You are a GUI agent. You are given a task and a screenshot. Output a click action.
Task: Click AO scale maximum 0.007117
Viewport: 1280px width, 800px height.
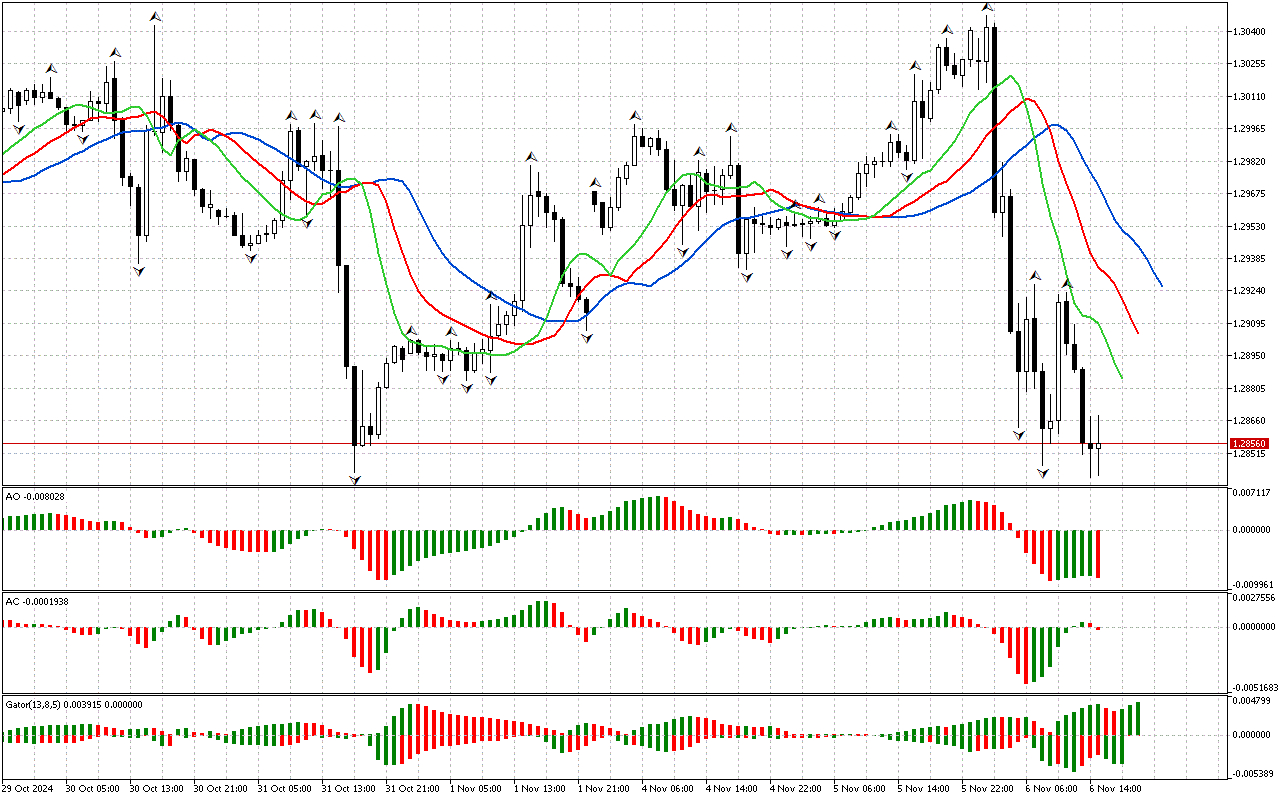tap(1251, 493)
